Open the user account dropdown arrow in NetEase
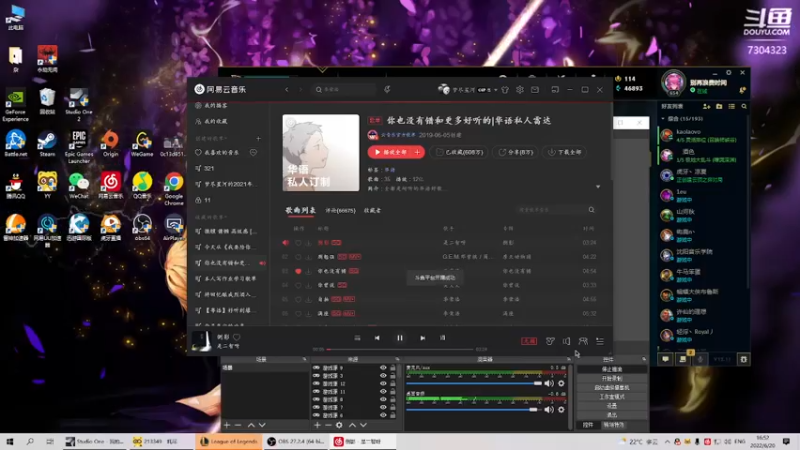 coord(495,90)
